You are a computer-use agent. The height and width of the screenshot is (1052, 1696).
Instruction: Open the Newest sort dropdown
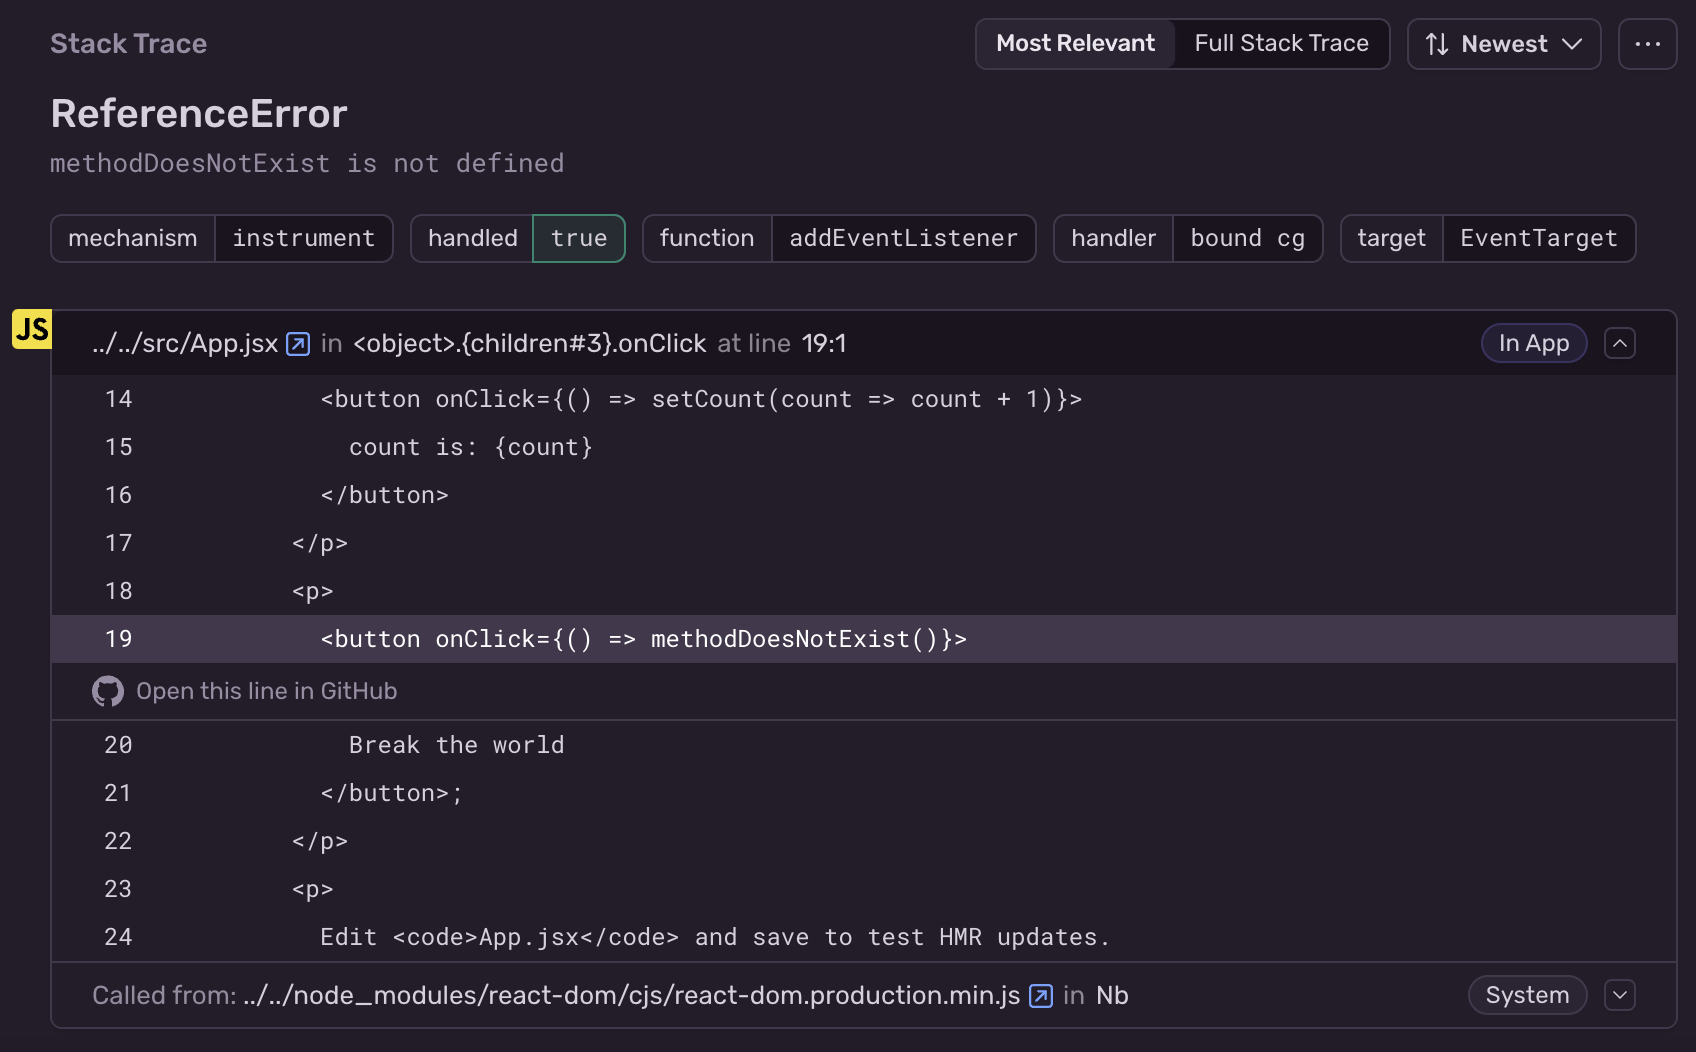coord(1503,43)
